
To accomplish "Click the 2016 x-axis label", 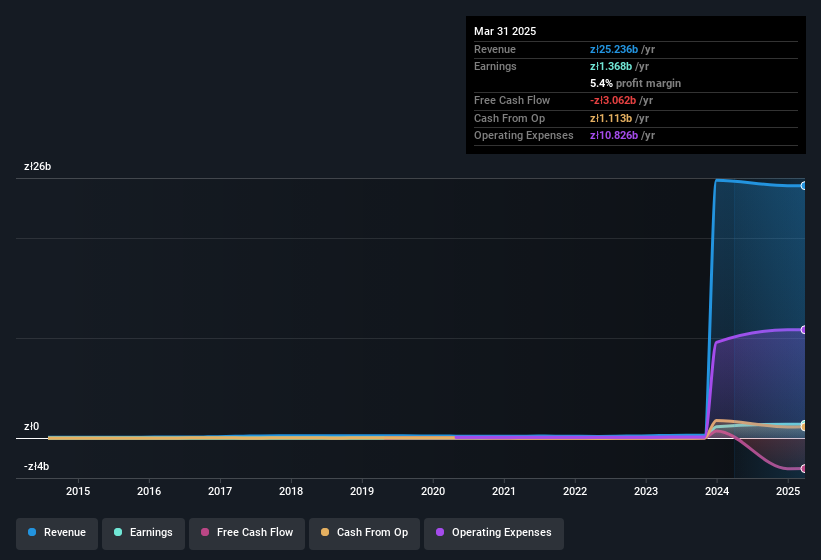I will pos(149,491).
